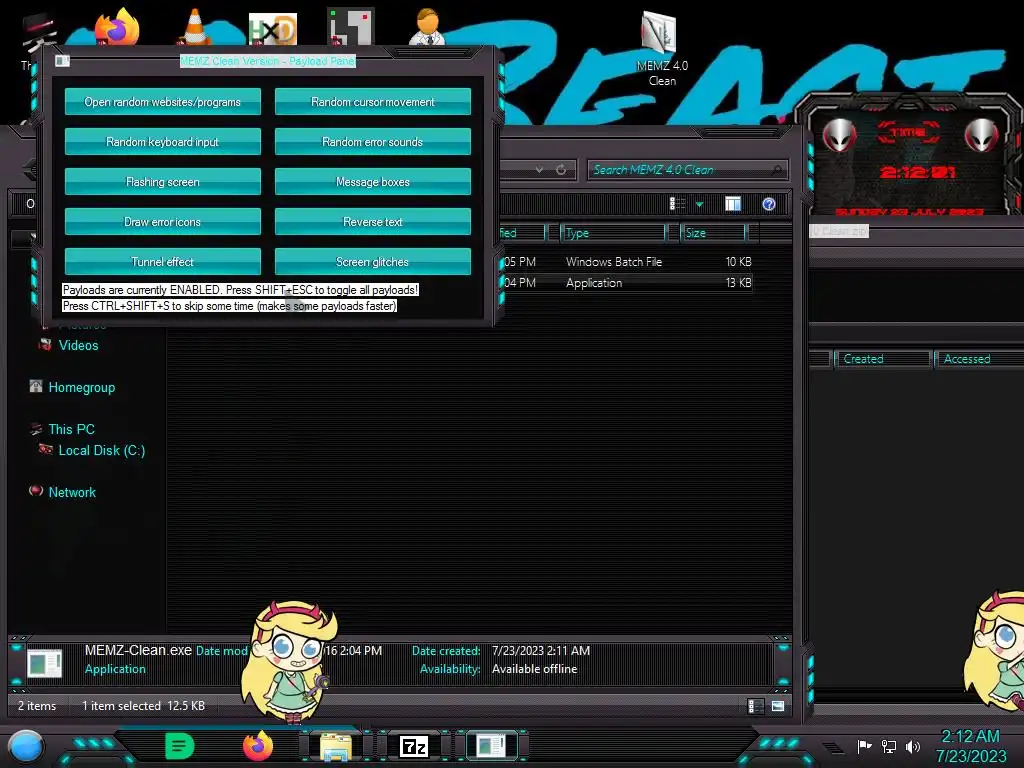
Task: Toggle the Draw error icons payload
Action: [163, 221]
